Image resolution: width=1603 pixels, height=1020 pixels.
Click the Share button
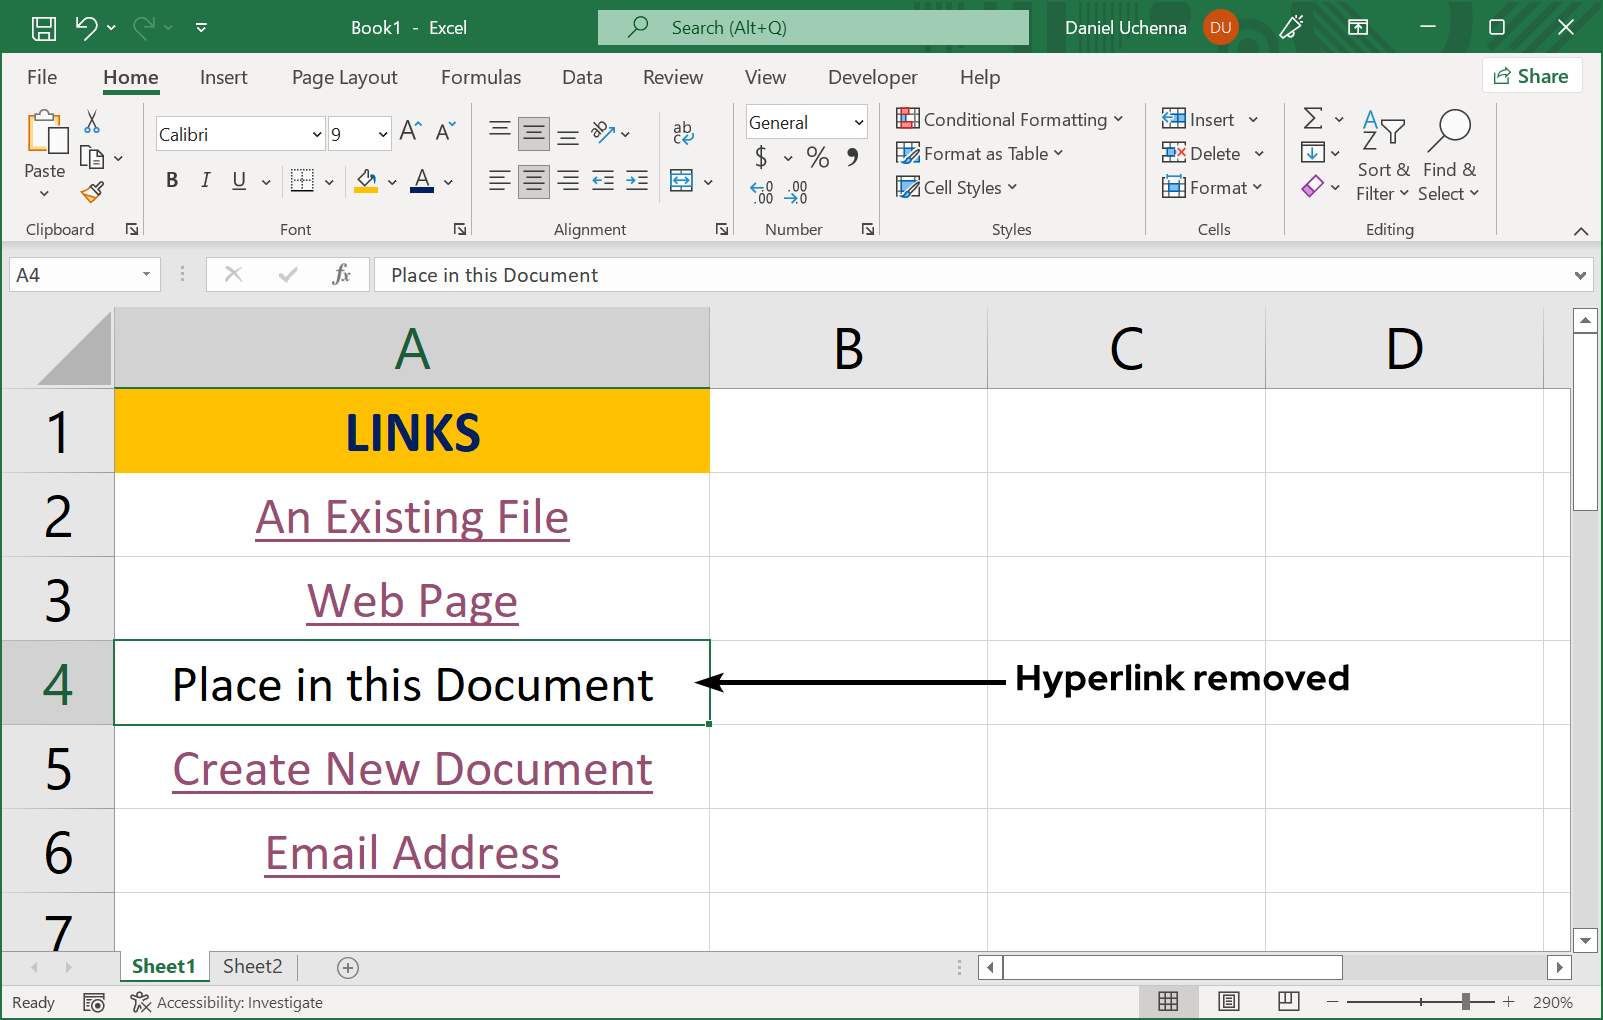1532,75
